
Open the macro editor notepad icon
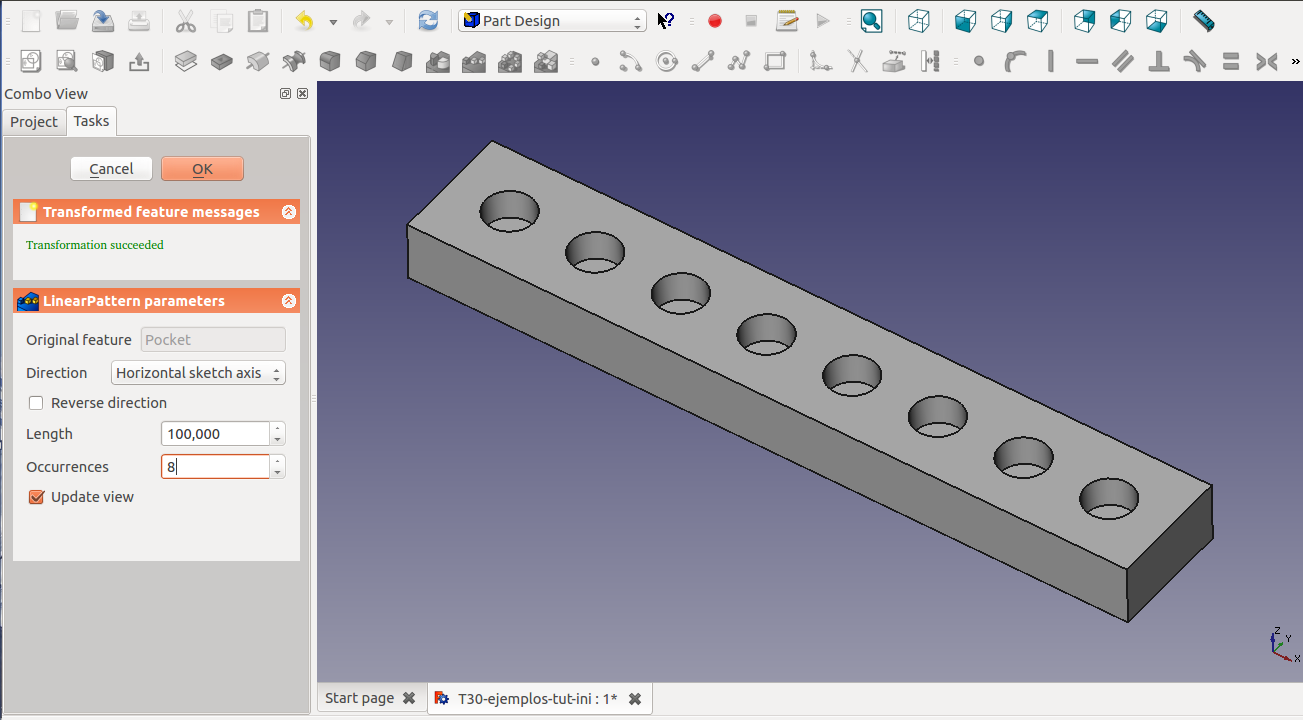tap(787, 20)
